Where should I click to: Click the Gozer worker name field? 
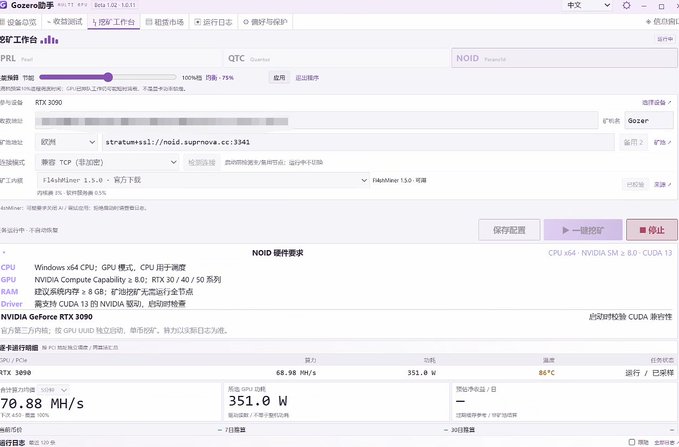649,121
